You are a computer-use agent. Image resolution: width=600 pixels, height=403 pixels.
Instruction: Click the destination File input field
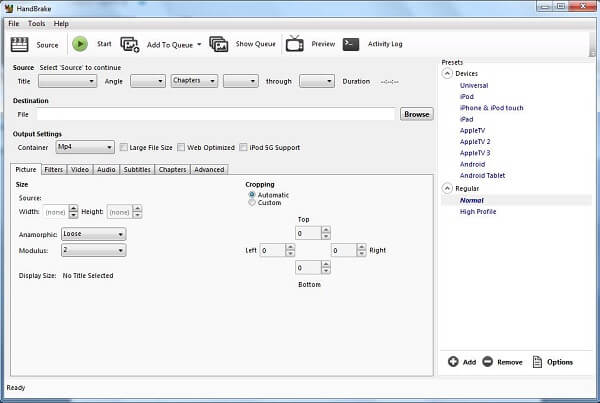coord(216,114)
